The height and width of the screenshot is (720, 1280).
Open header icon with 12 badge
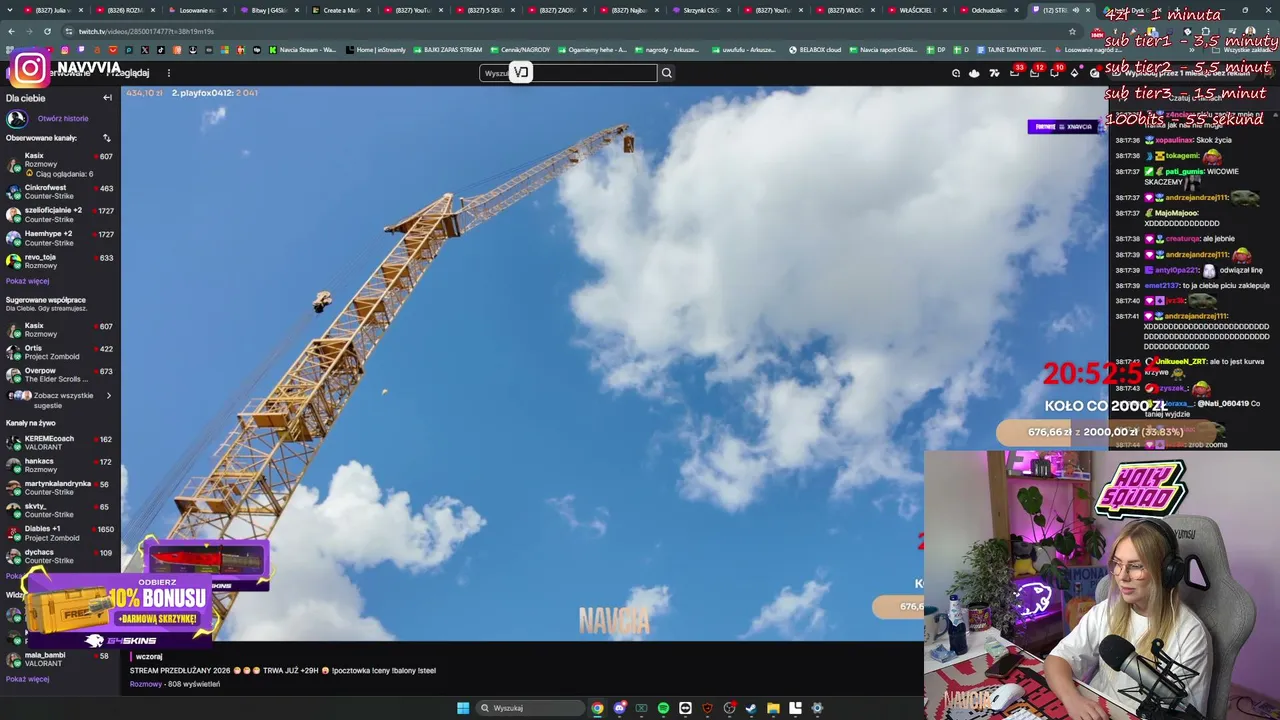1035,73
